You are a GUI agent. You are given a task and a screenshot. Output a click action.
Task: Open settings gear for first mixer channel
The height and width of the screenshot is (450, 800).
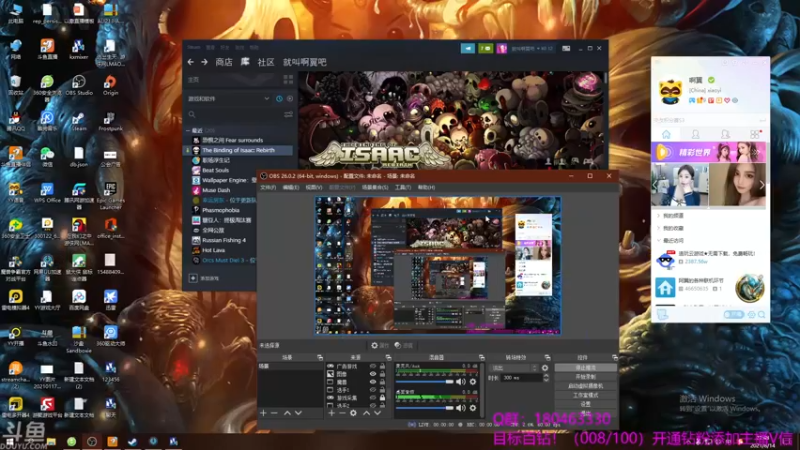(473, 382)
